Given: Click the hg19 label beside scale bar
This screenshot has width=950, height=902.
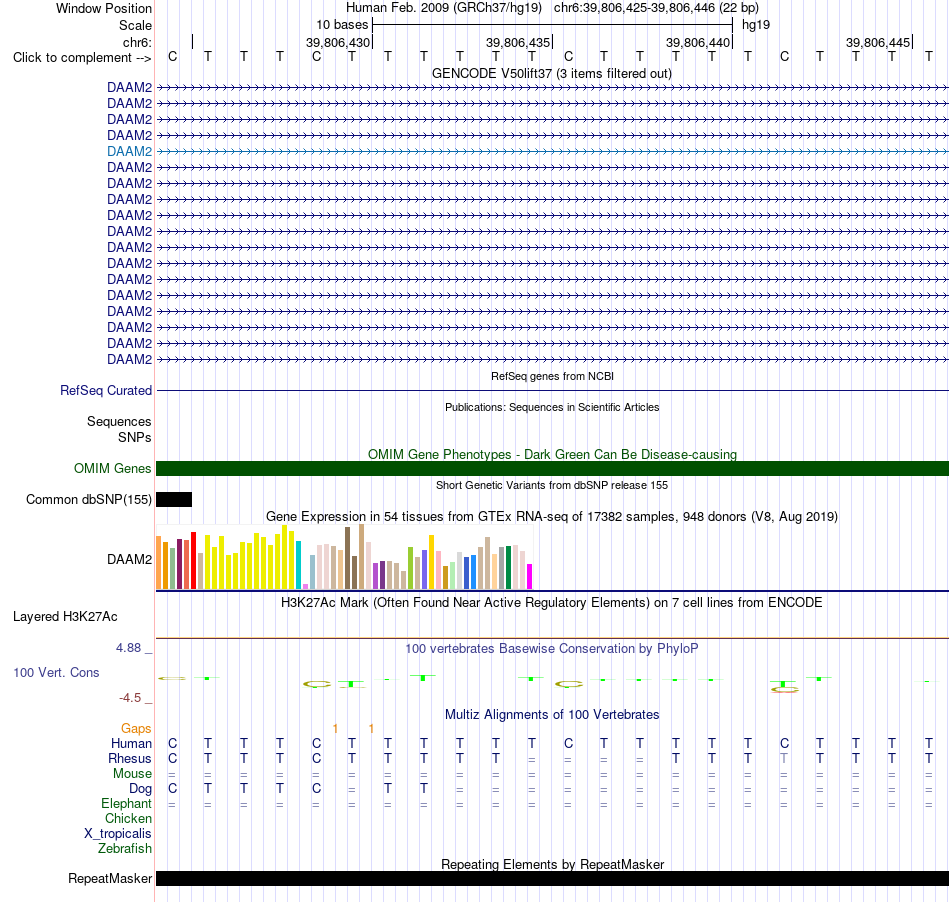Looking at the screenshot, I should pos(756,25).
